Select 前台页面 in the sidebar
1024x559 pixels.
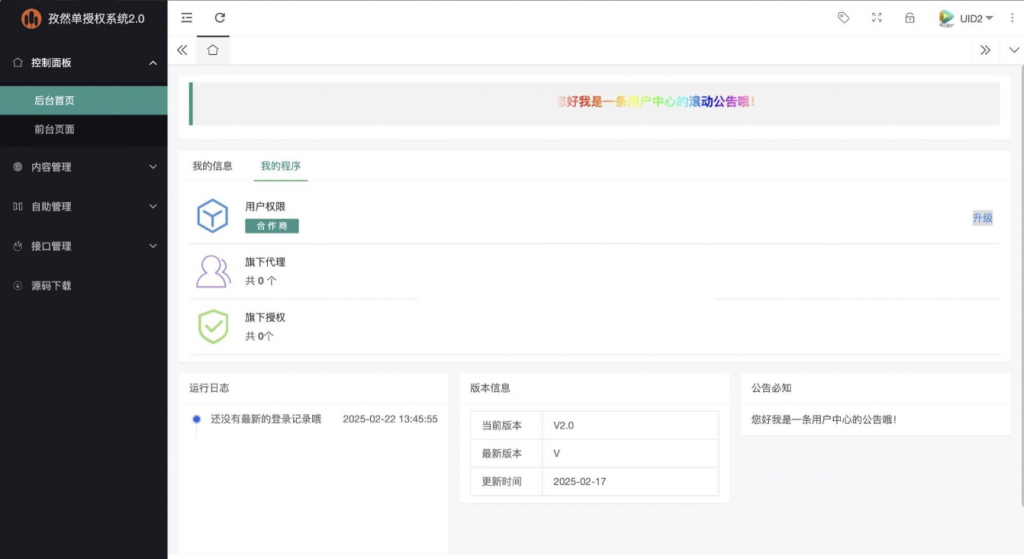point(84,129)
